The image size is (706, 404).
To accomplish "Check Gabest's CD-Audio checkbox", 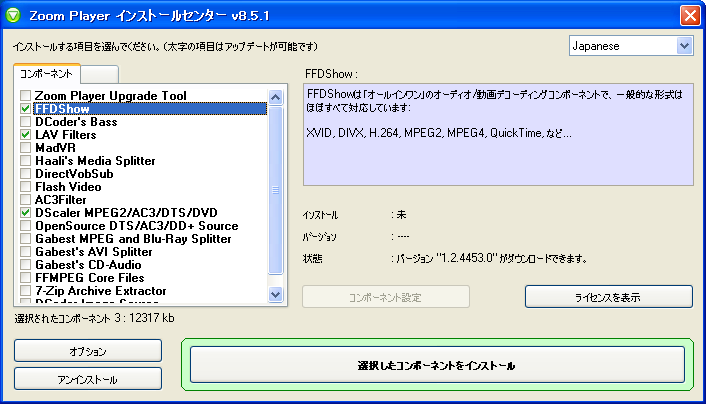I will tap(26, 265).
